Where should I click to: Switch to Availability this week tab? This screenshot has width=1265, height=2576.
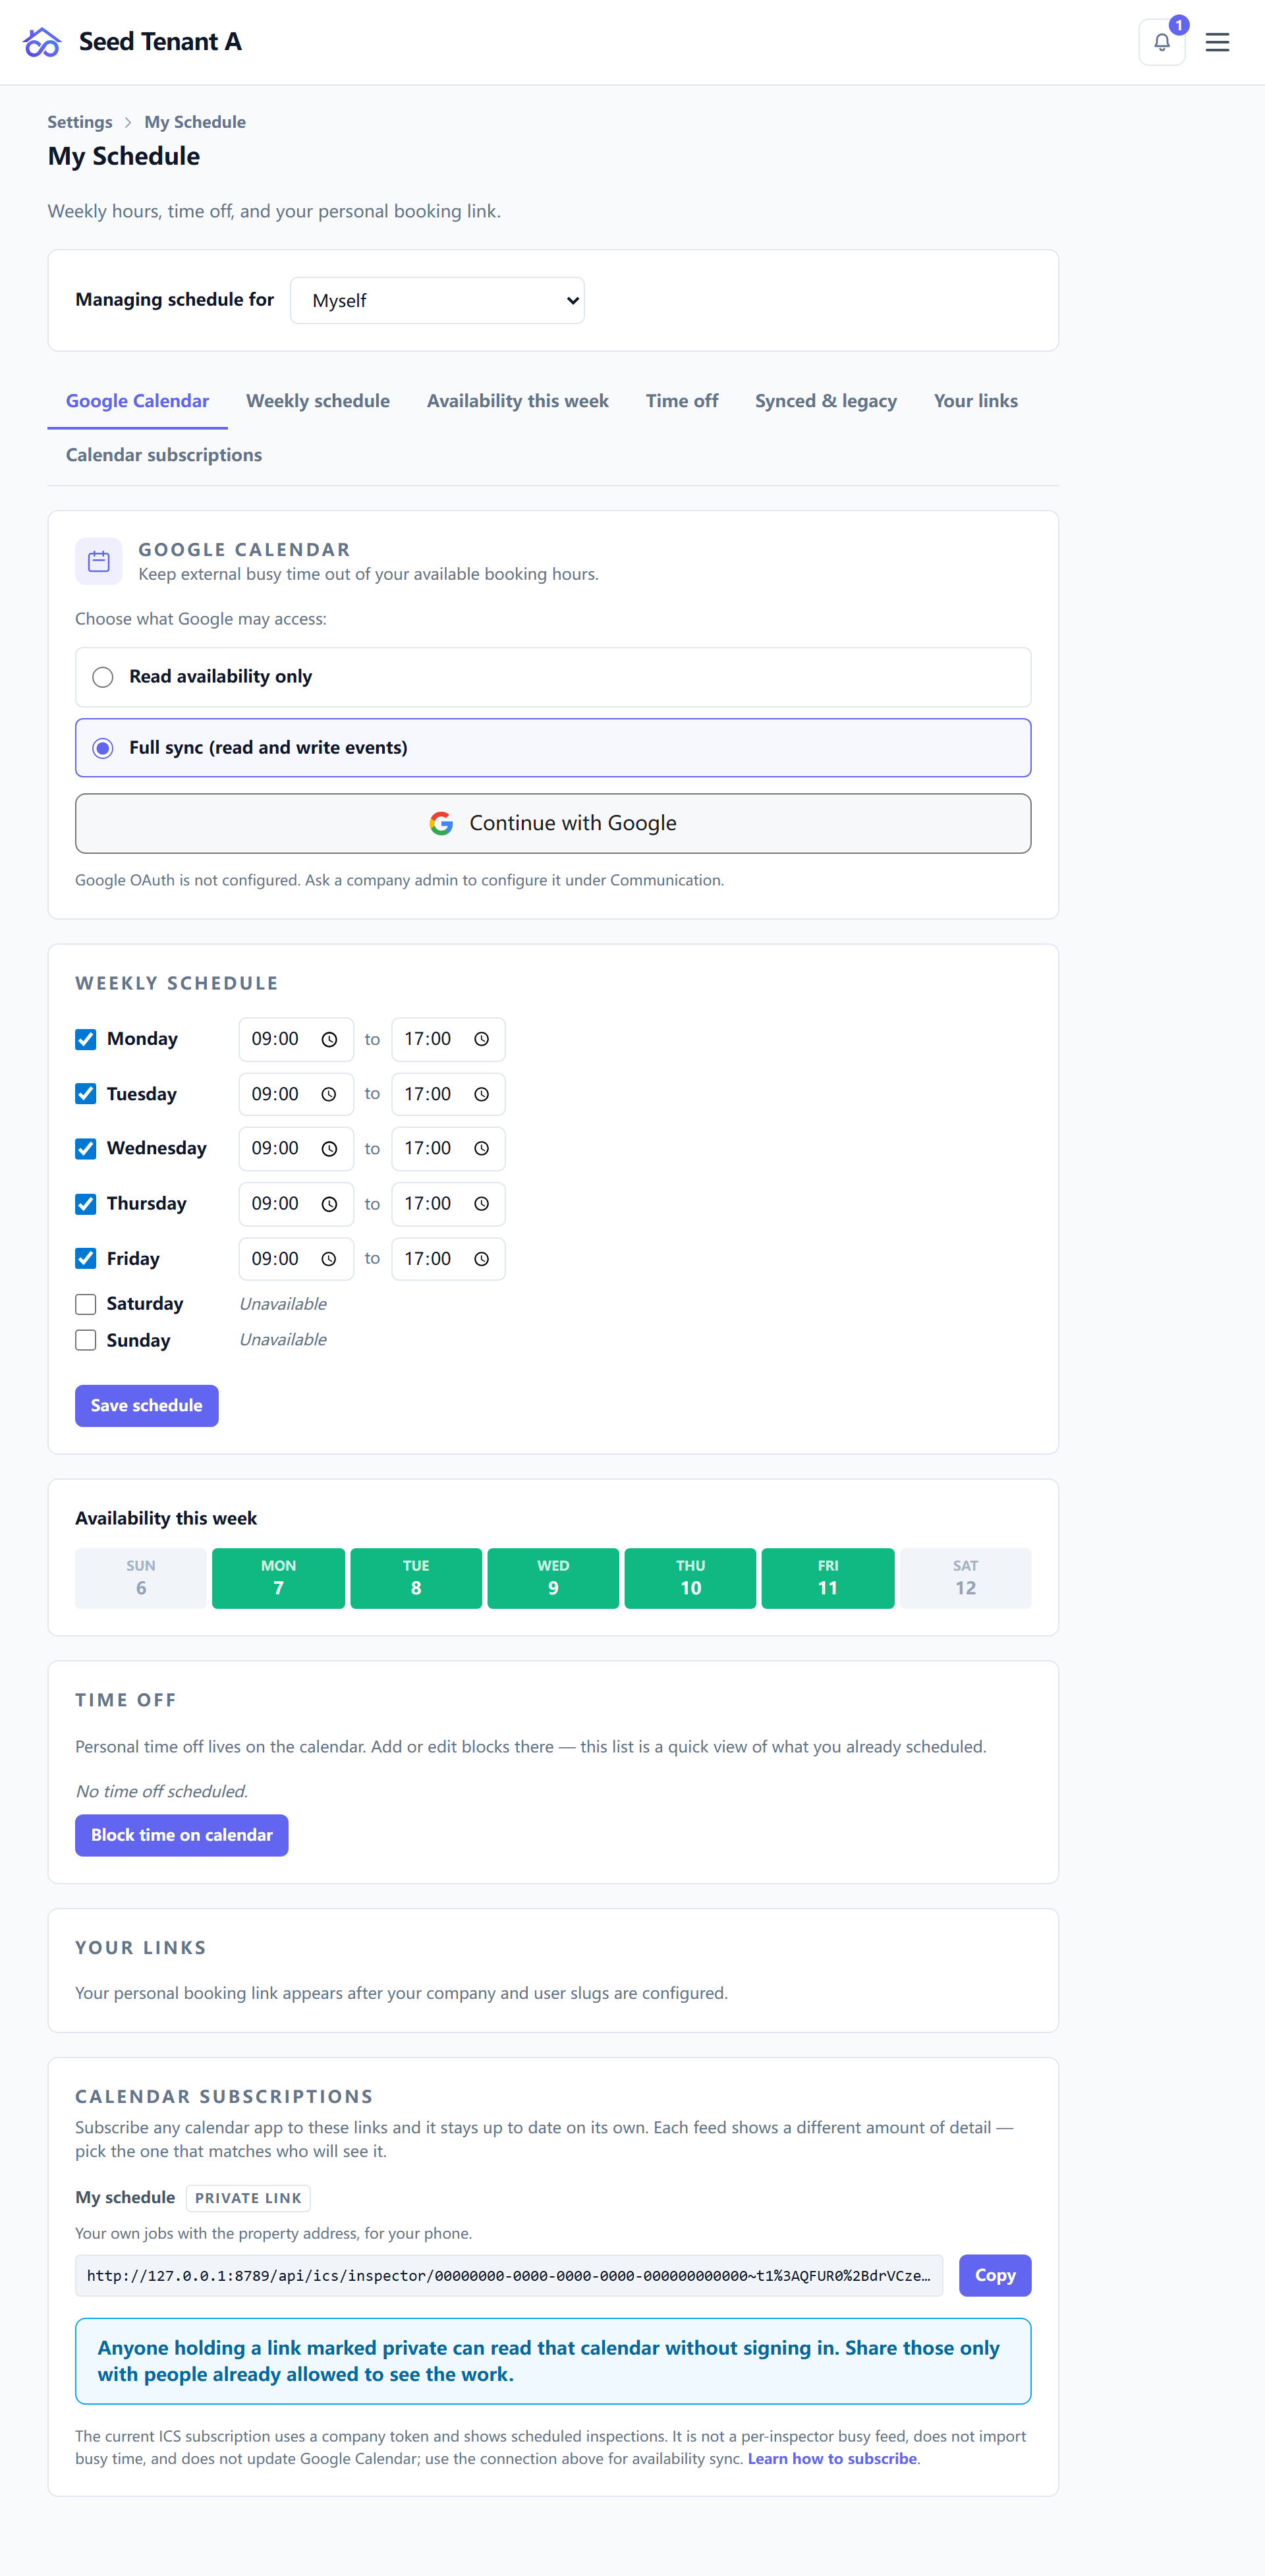(517, 401)
